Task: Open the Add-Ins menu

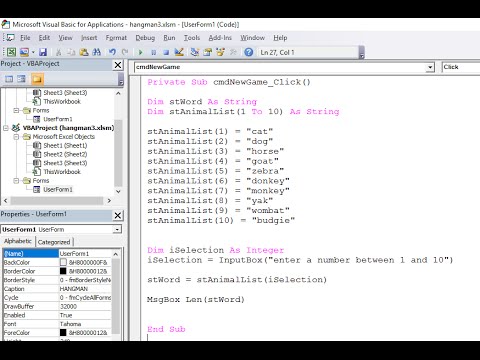Action: (x=220, y=38)
